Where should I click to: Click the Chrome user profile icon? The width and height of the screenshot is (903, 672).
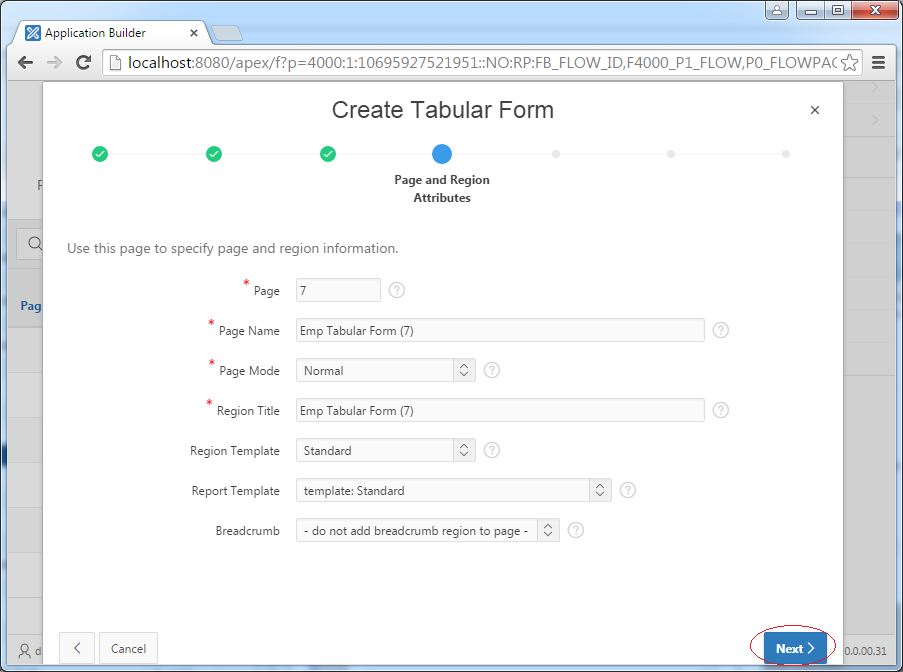click(x=777, y=10)
